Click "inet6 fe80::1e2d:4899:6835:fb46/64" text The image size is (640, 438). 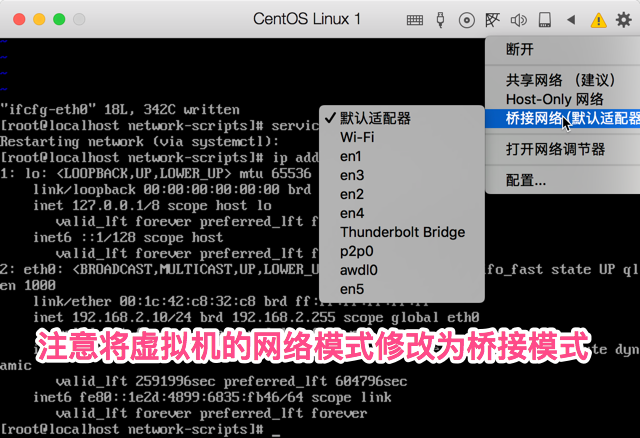[x=168, y=397]
